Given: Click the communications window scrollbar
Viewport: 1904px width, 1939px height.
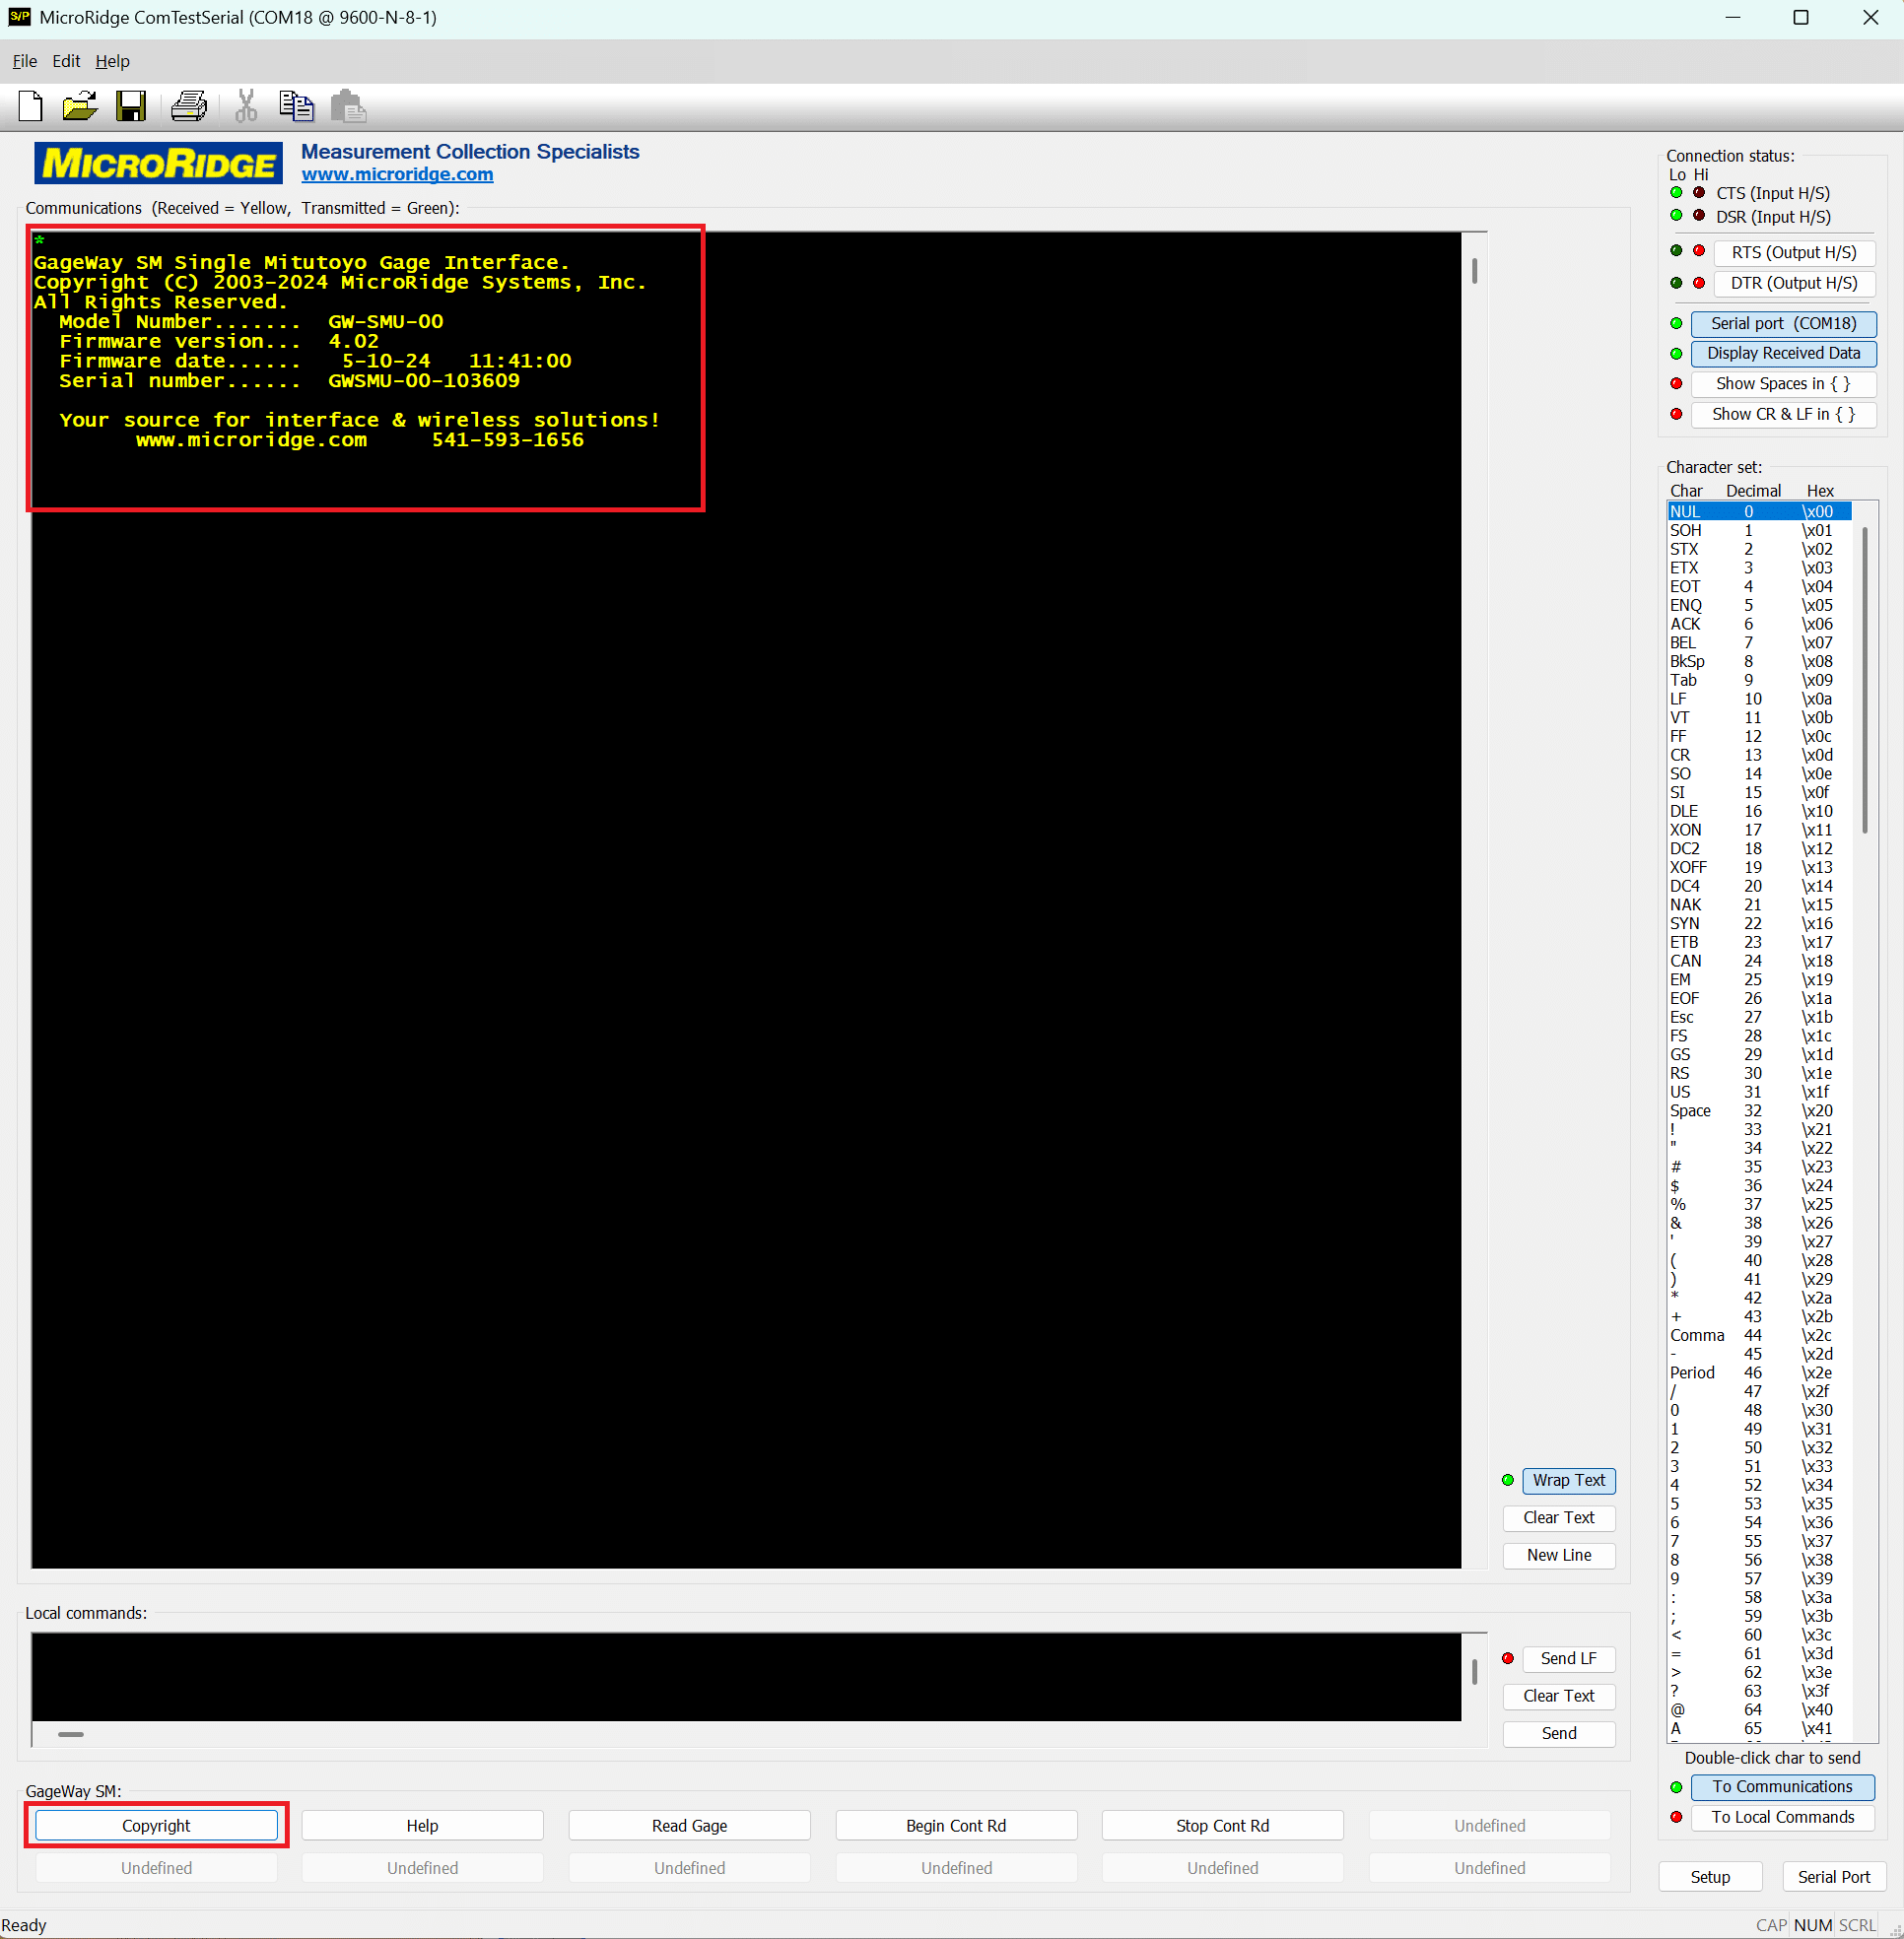Looking at the screenshot, I should 1474,271.
